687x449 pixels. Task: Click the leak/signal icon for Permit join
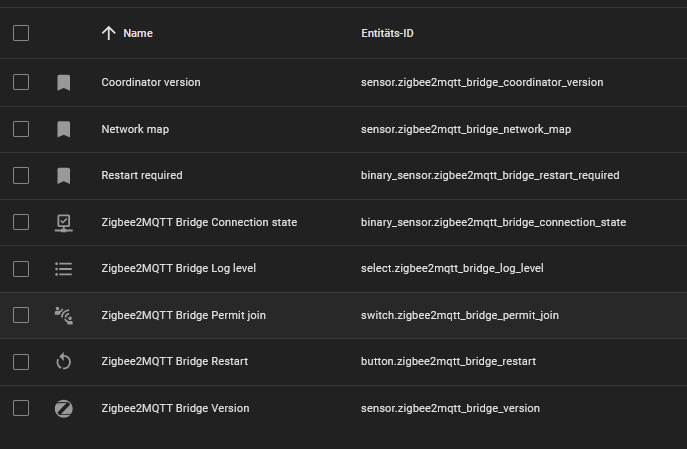(x=64, y=315)
